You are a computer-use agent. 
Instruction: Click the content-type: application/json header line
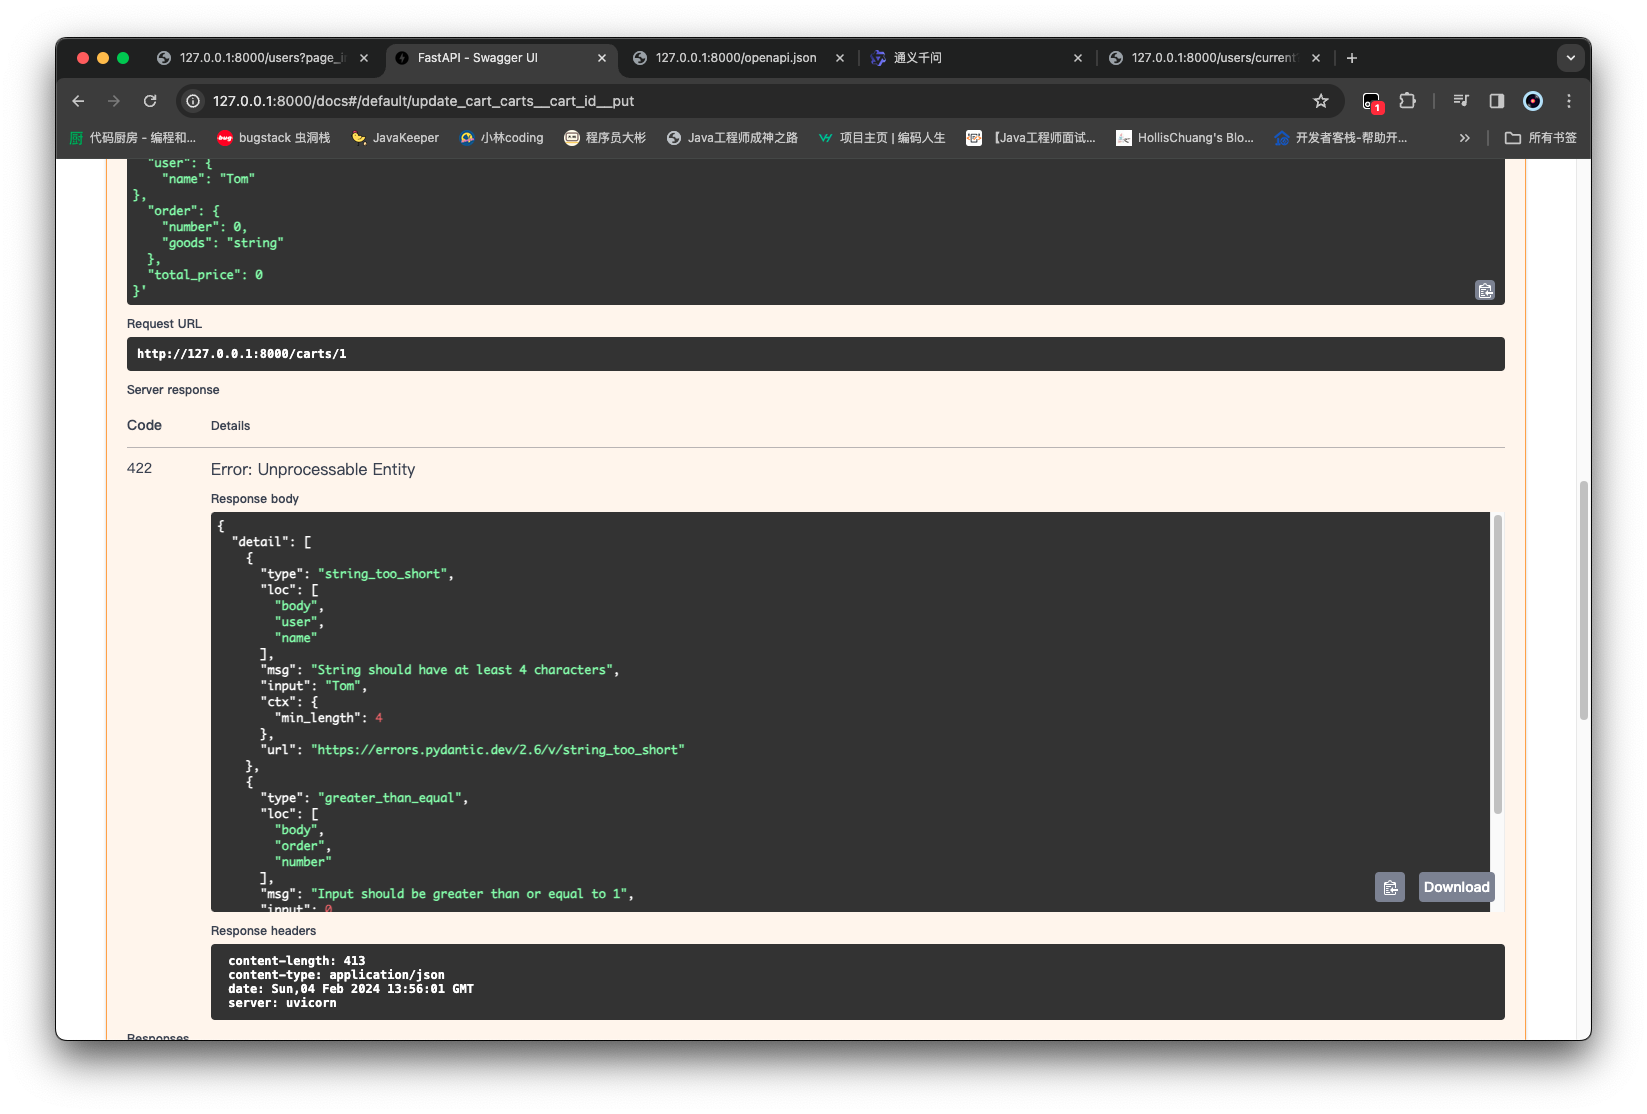(336, 975)
